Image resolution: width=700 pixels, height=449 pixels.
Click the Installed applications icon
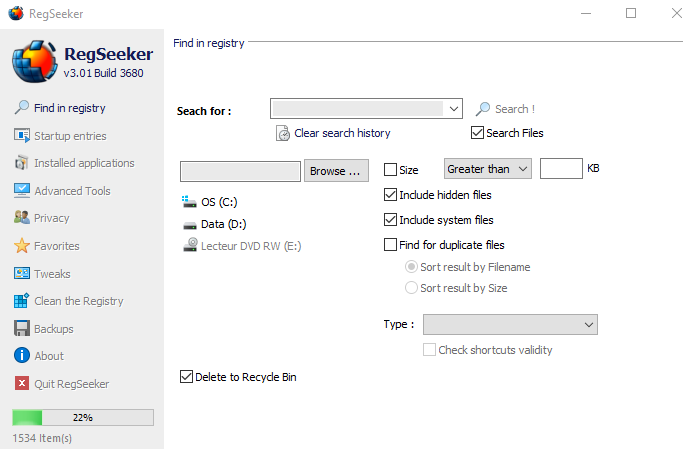pyautogui.click(x=21, y=163)
